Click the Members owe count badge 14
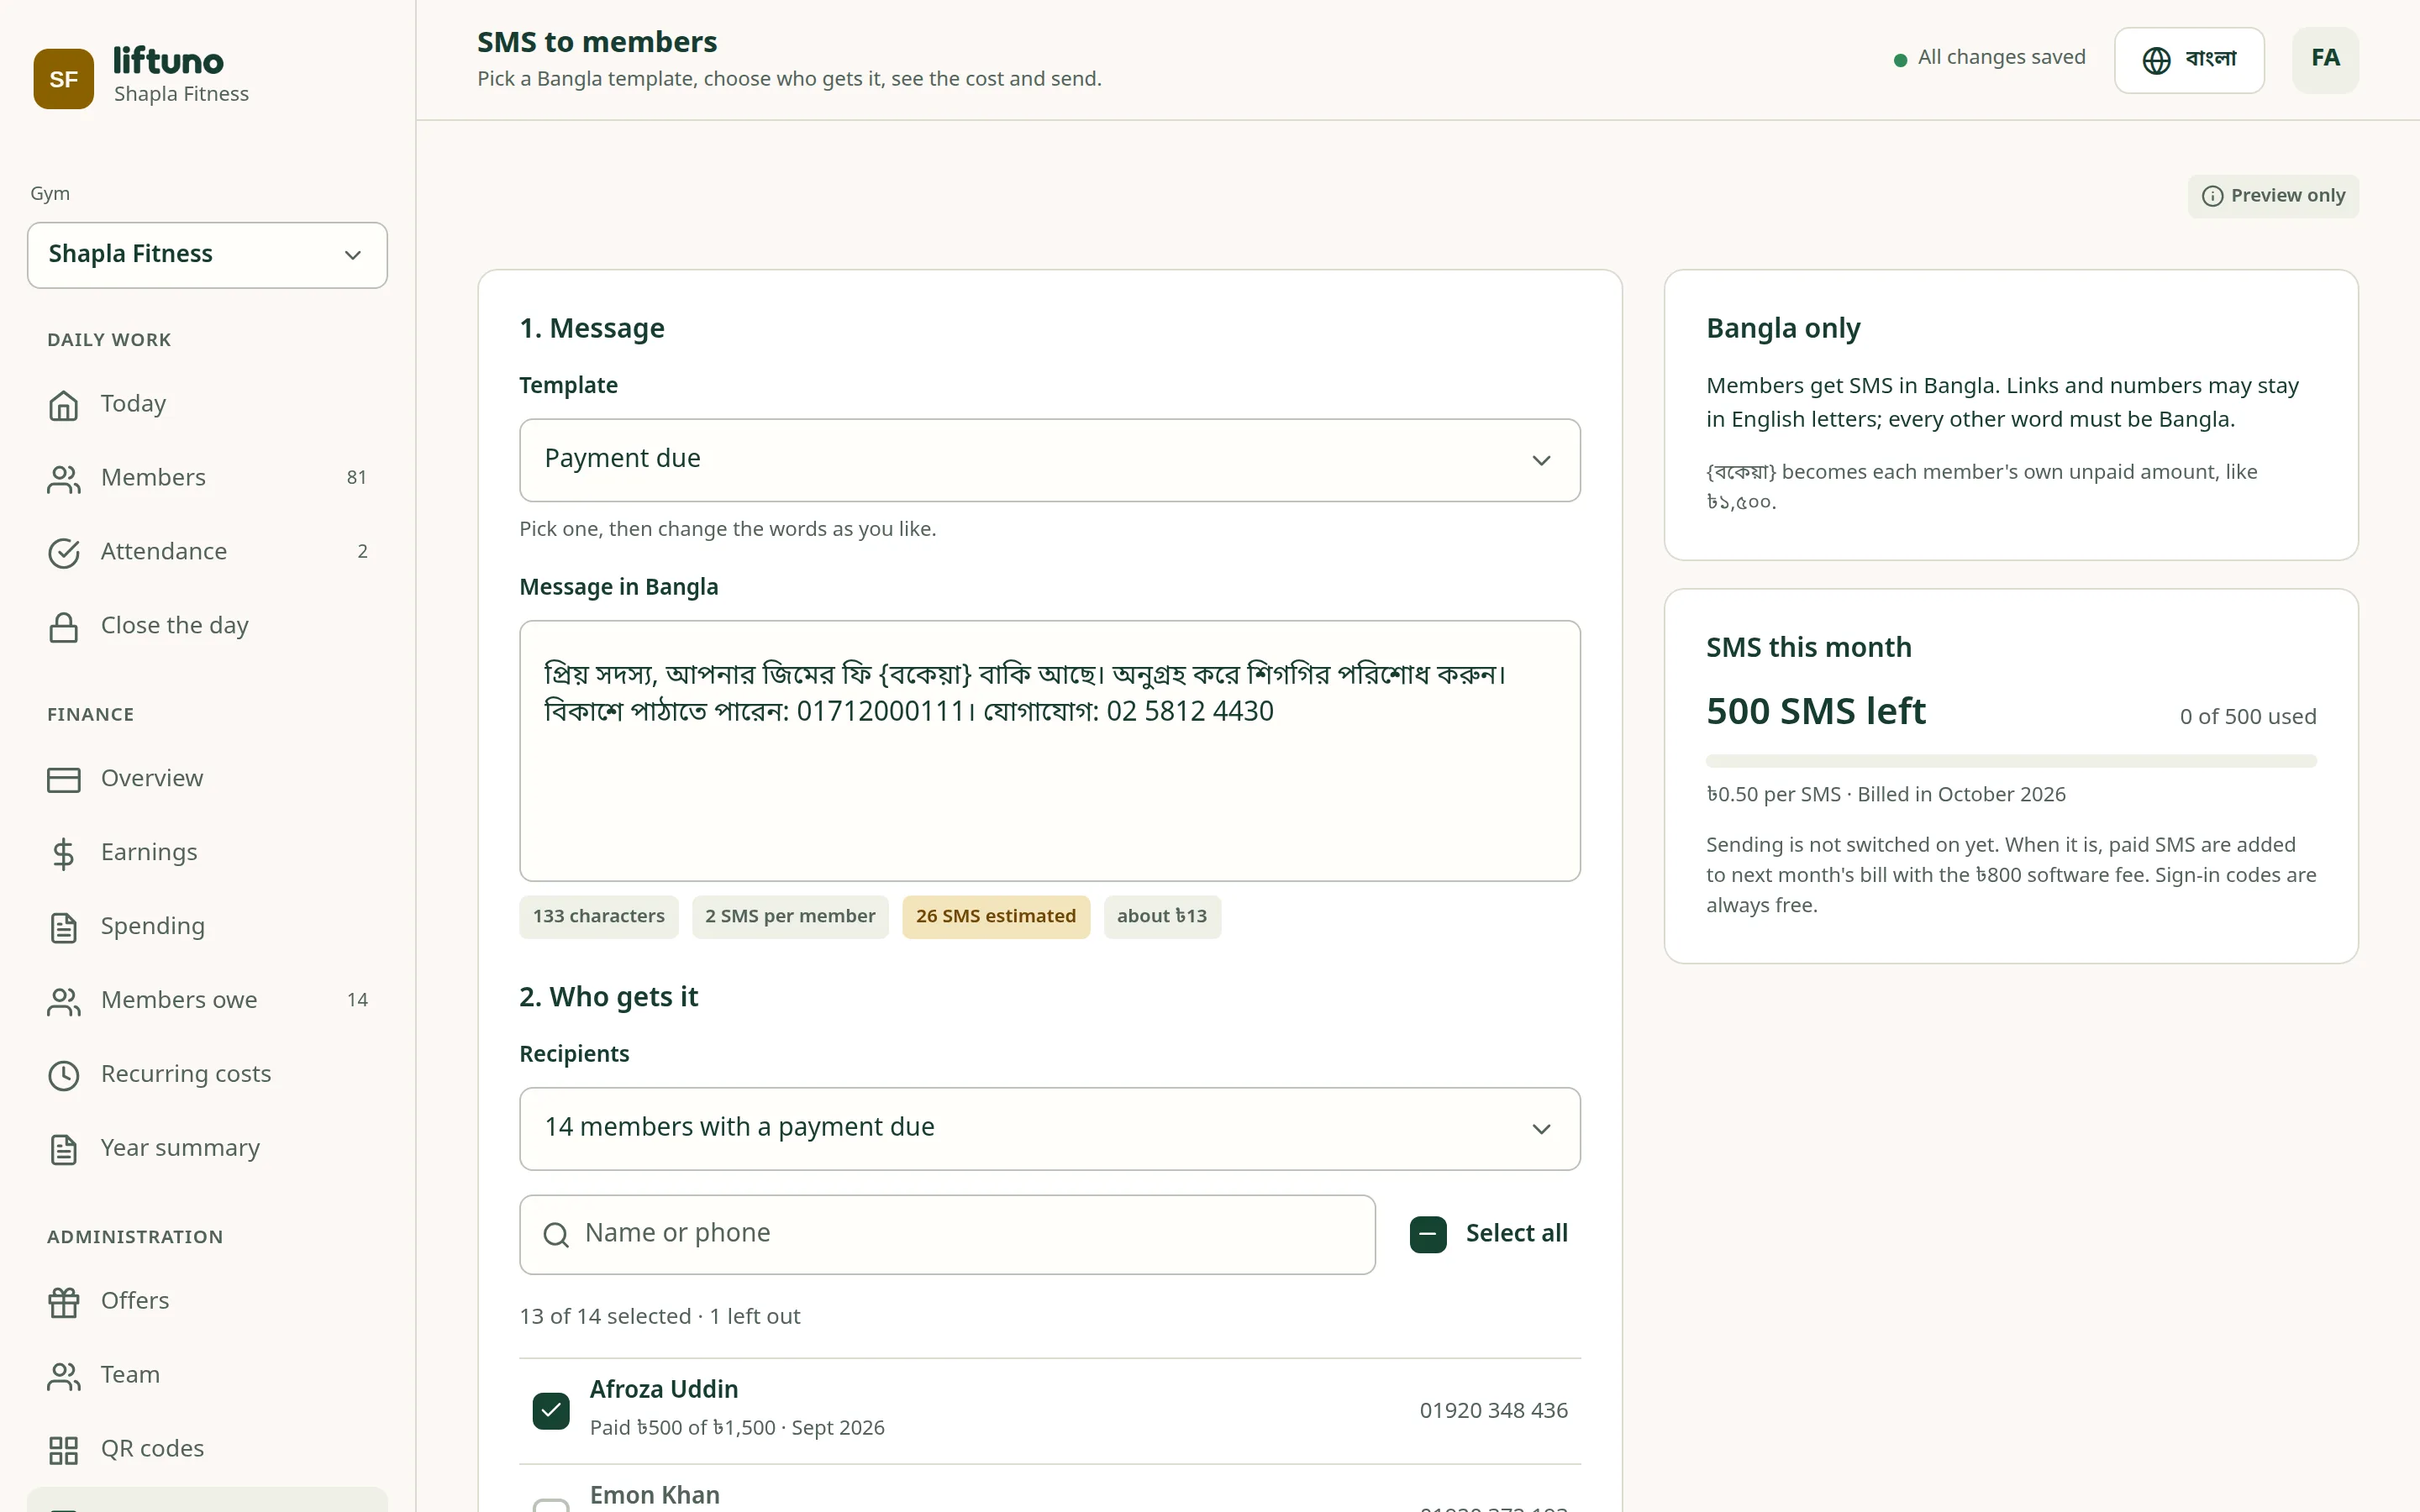 (x=357, y=1001)
